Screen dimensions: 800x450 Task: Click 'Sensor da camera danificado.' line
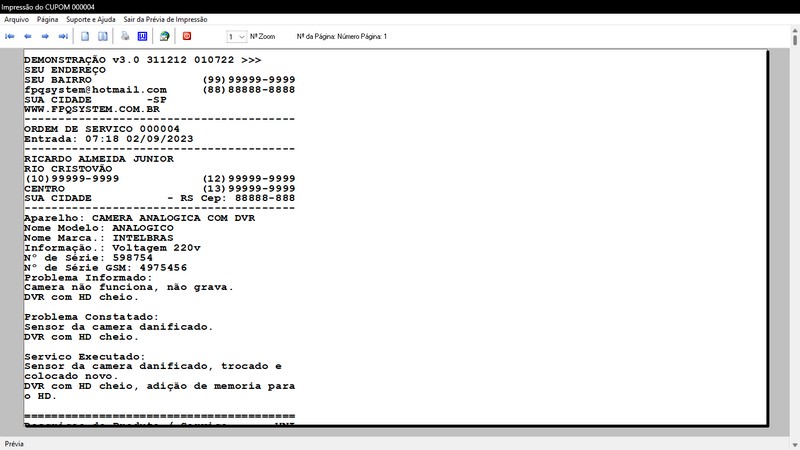pos(118,327)
